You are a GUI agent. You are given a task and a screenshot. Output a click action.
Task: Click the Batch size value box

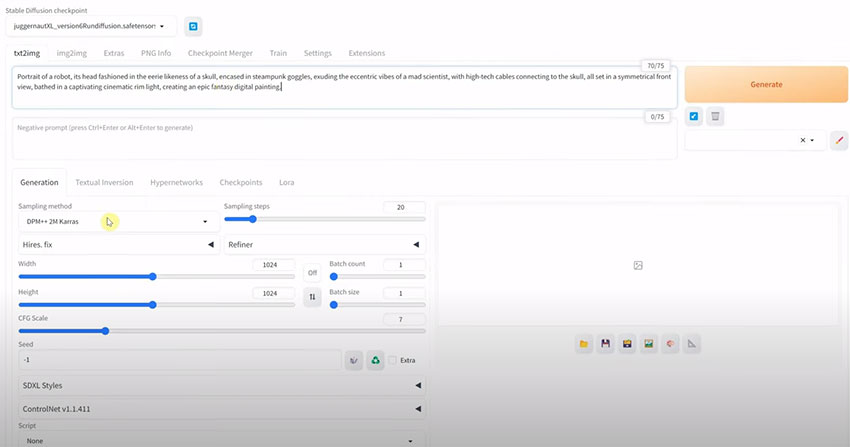(404, 293)
